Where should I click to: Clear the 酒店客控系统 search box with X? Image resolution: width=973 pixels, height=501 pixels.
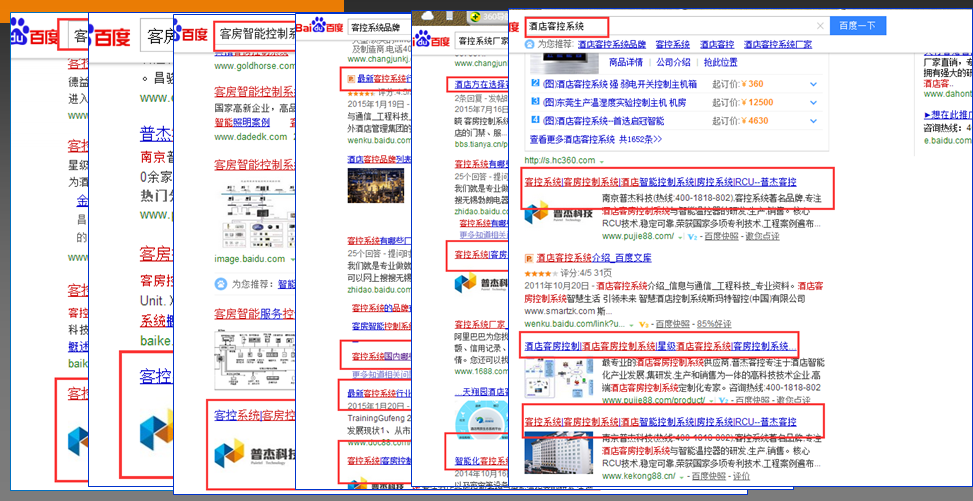(x=820, y=26)
